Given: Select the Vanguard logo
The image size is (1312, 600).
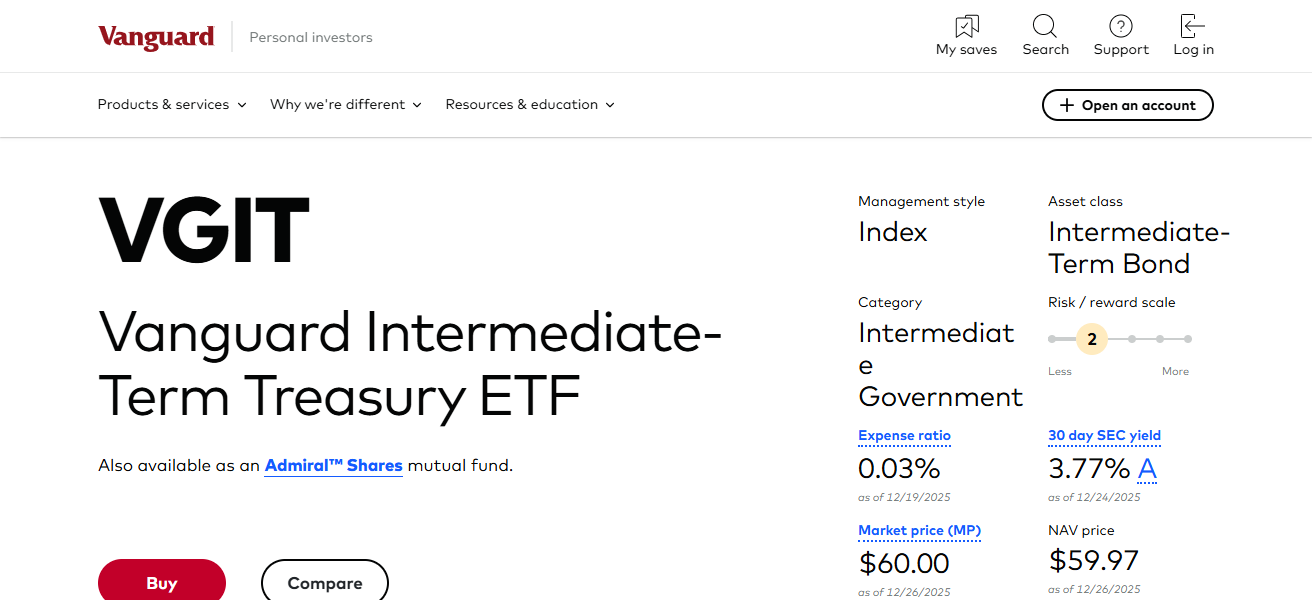Looking at the screenshot, I should [156, 36].
